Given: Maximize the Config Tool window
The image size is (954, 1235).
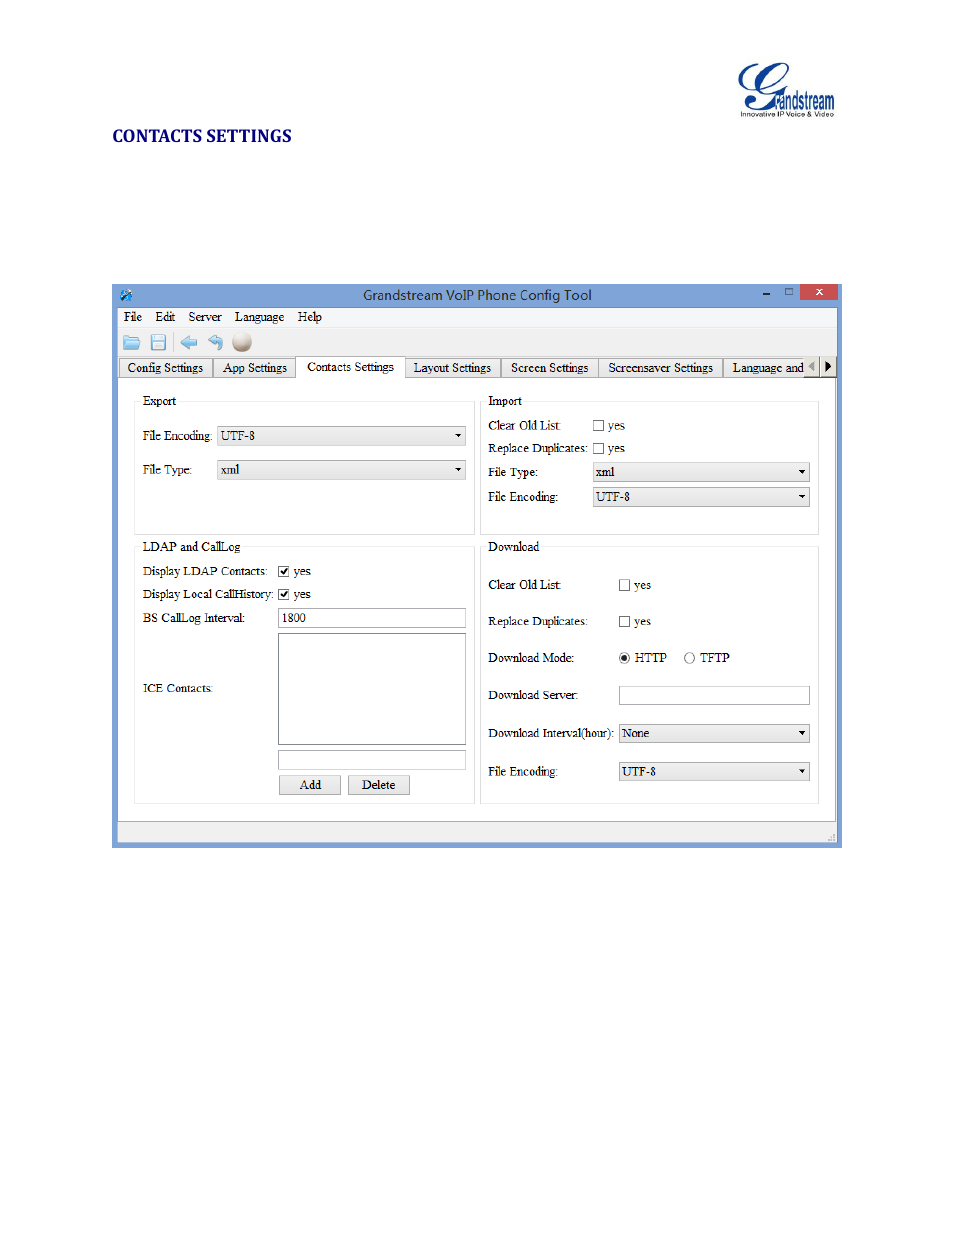Looking at the screenshot, I should click(789, 292).
